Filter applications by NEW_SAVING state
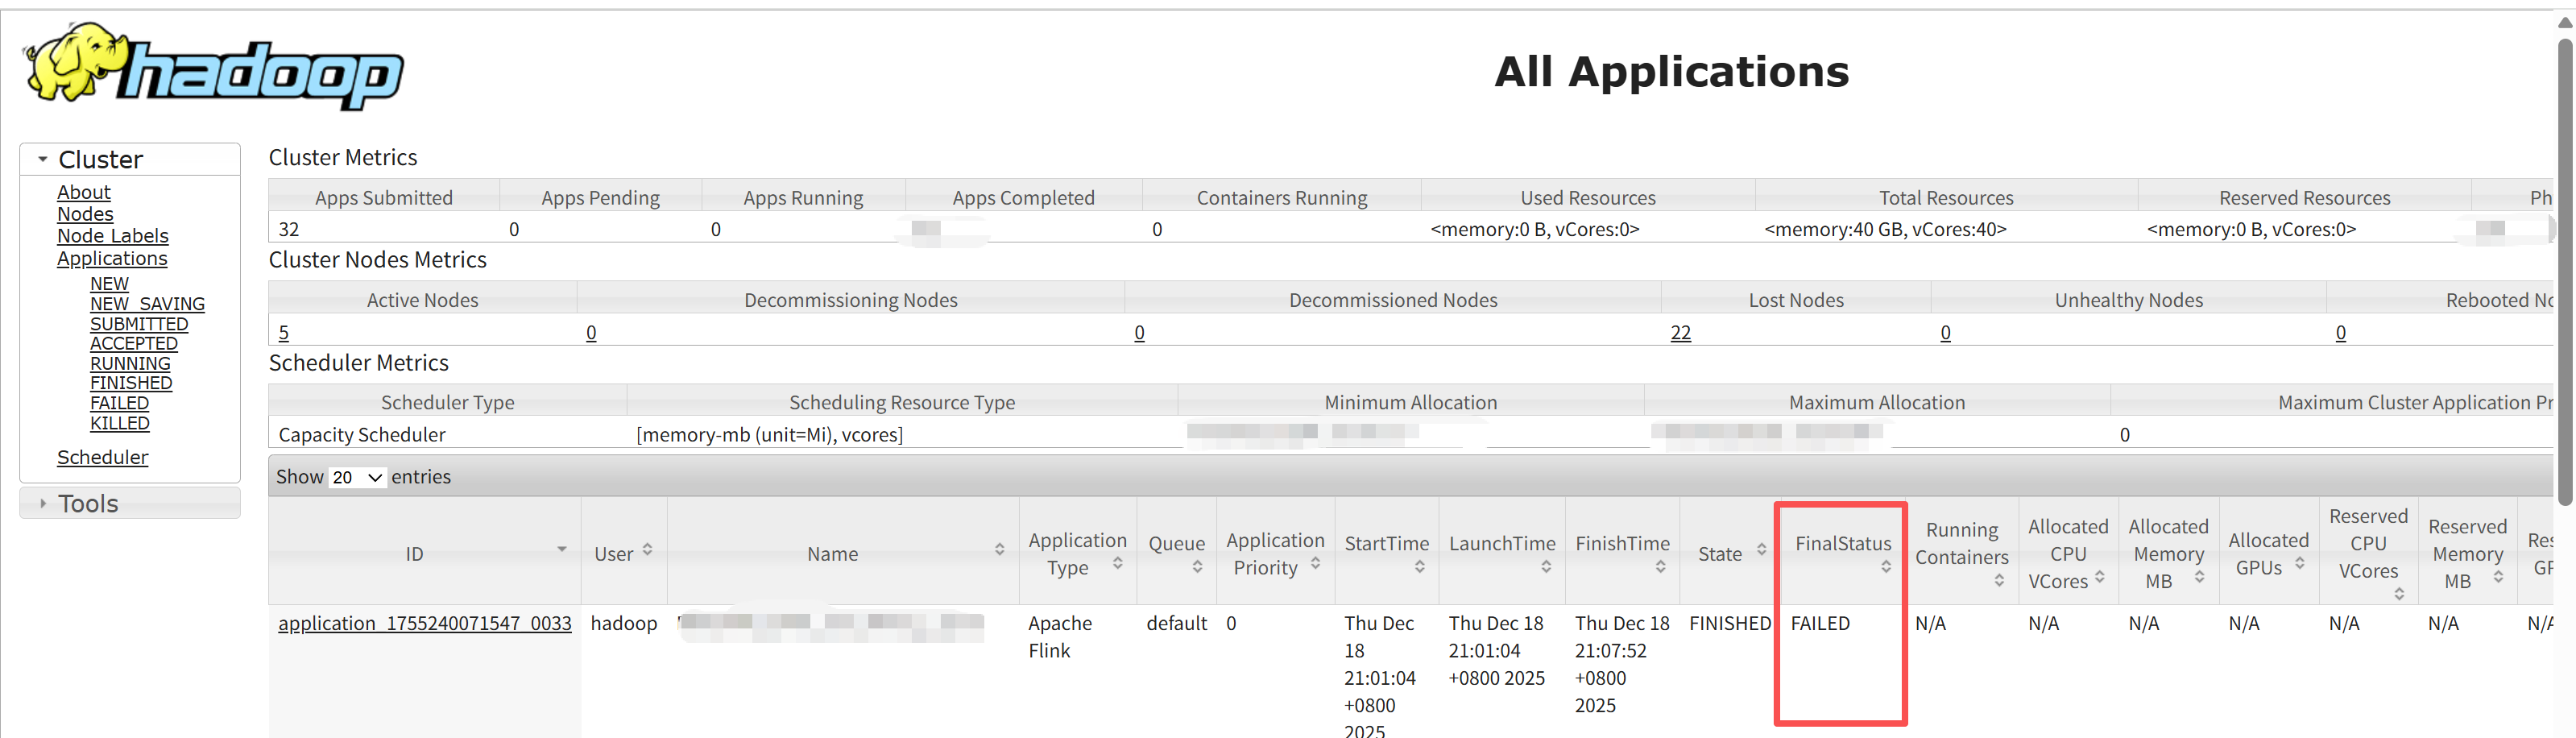The width and height of the screenshot is (2576, 738). coord(147,304)
